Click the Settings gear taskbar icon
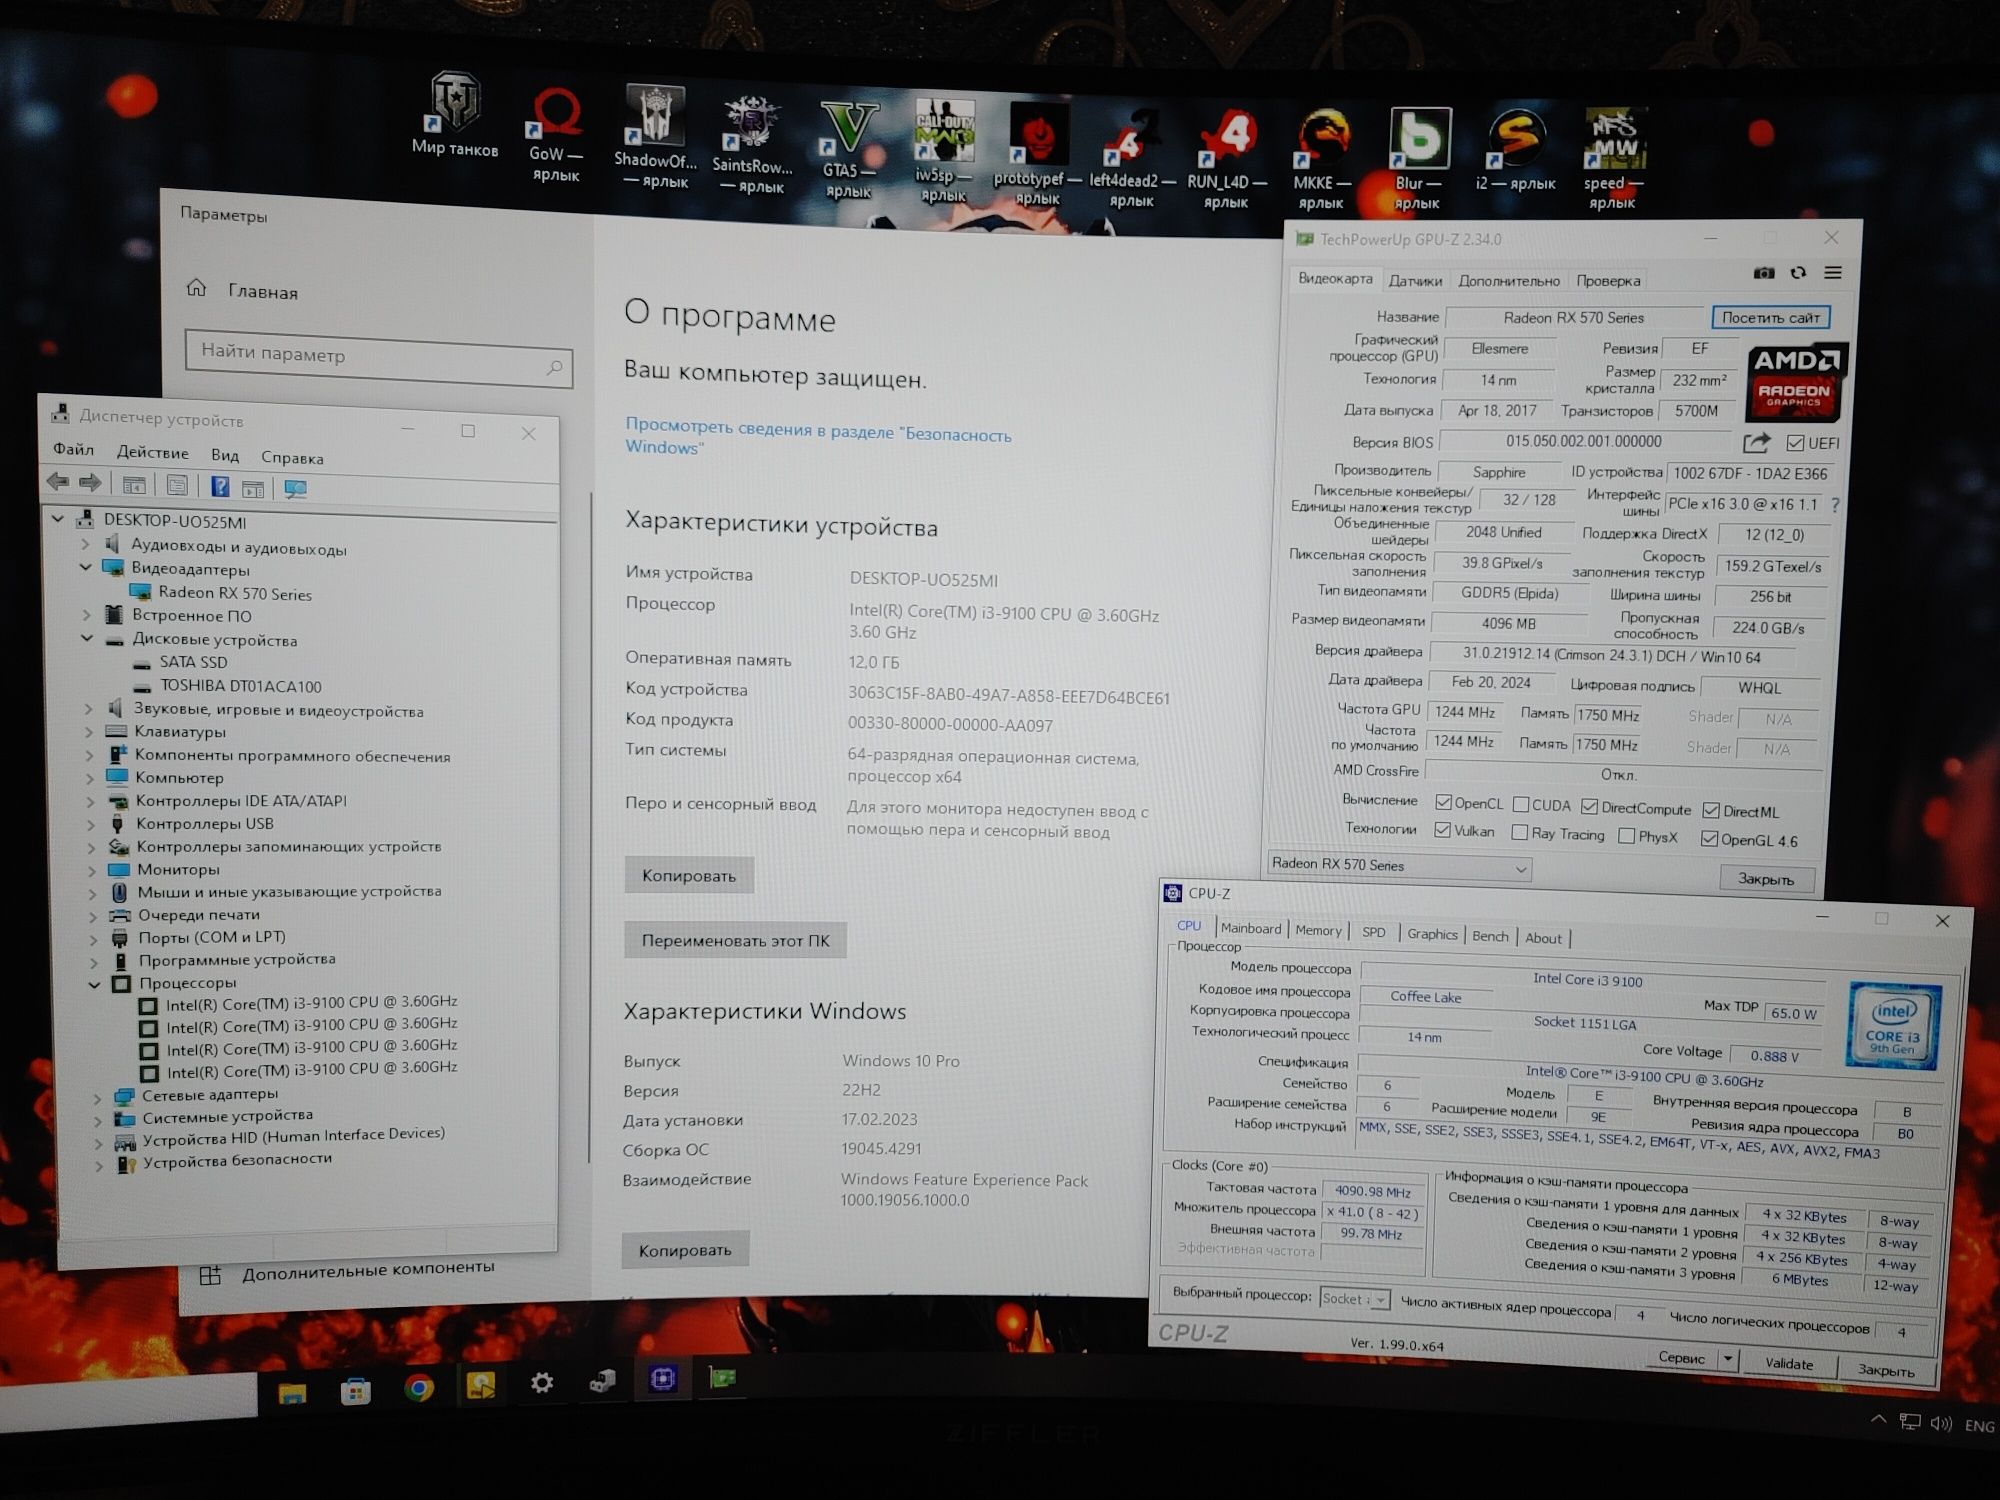 tap(541, 1383)
